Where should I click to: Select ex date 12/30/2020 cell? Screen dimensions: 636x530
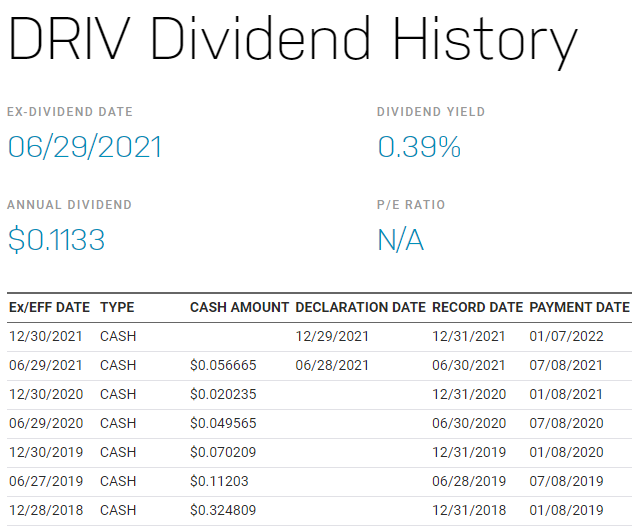(x=46, y=395)
